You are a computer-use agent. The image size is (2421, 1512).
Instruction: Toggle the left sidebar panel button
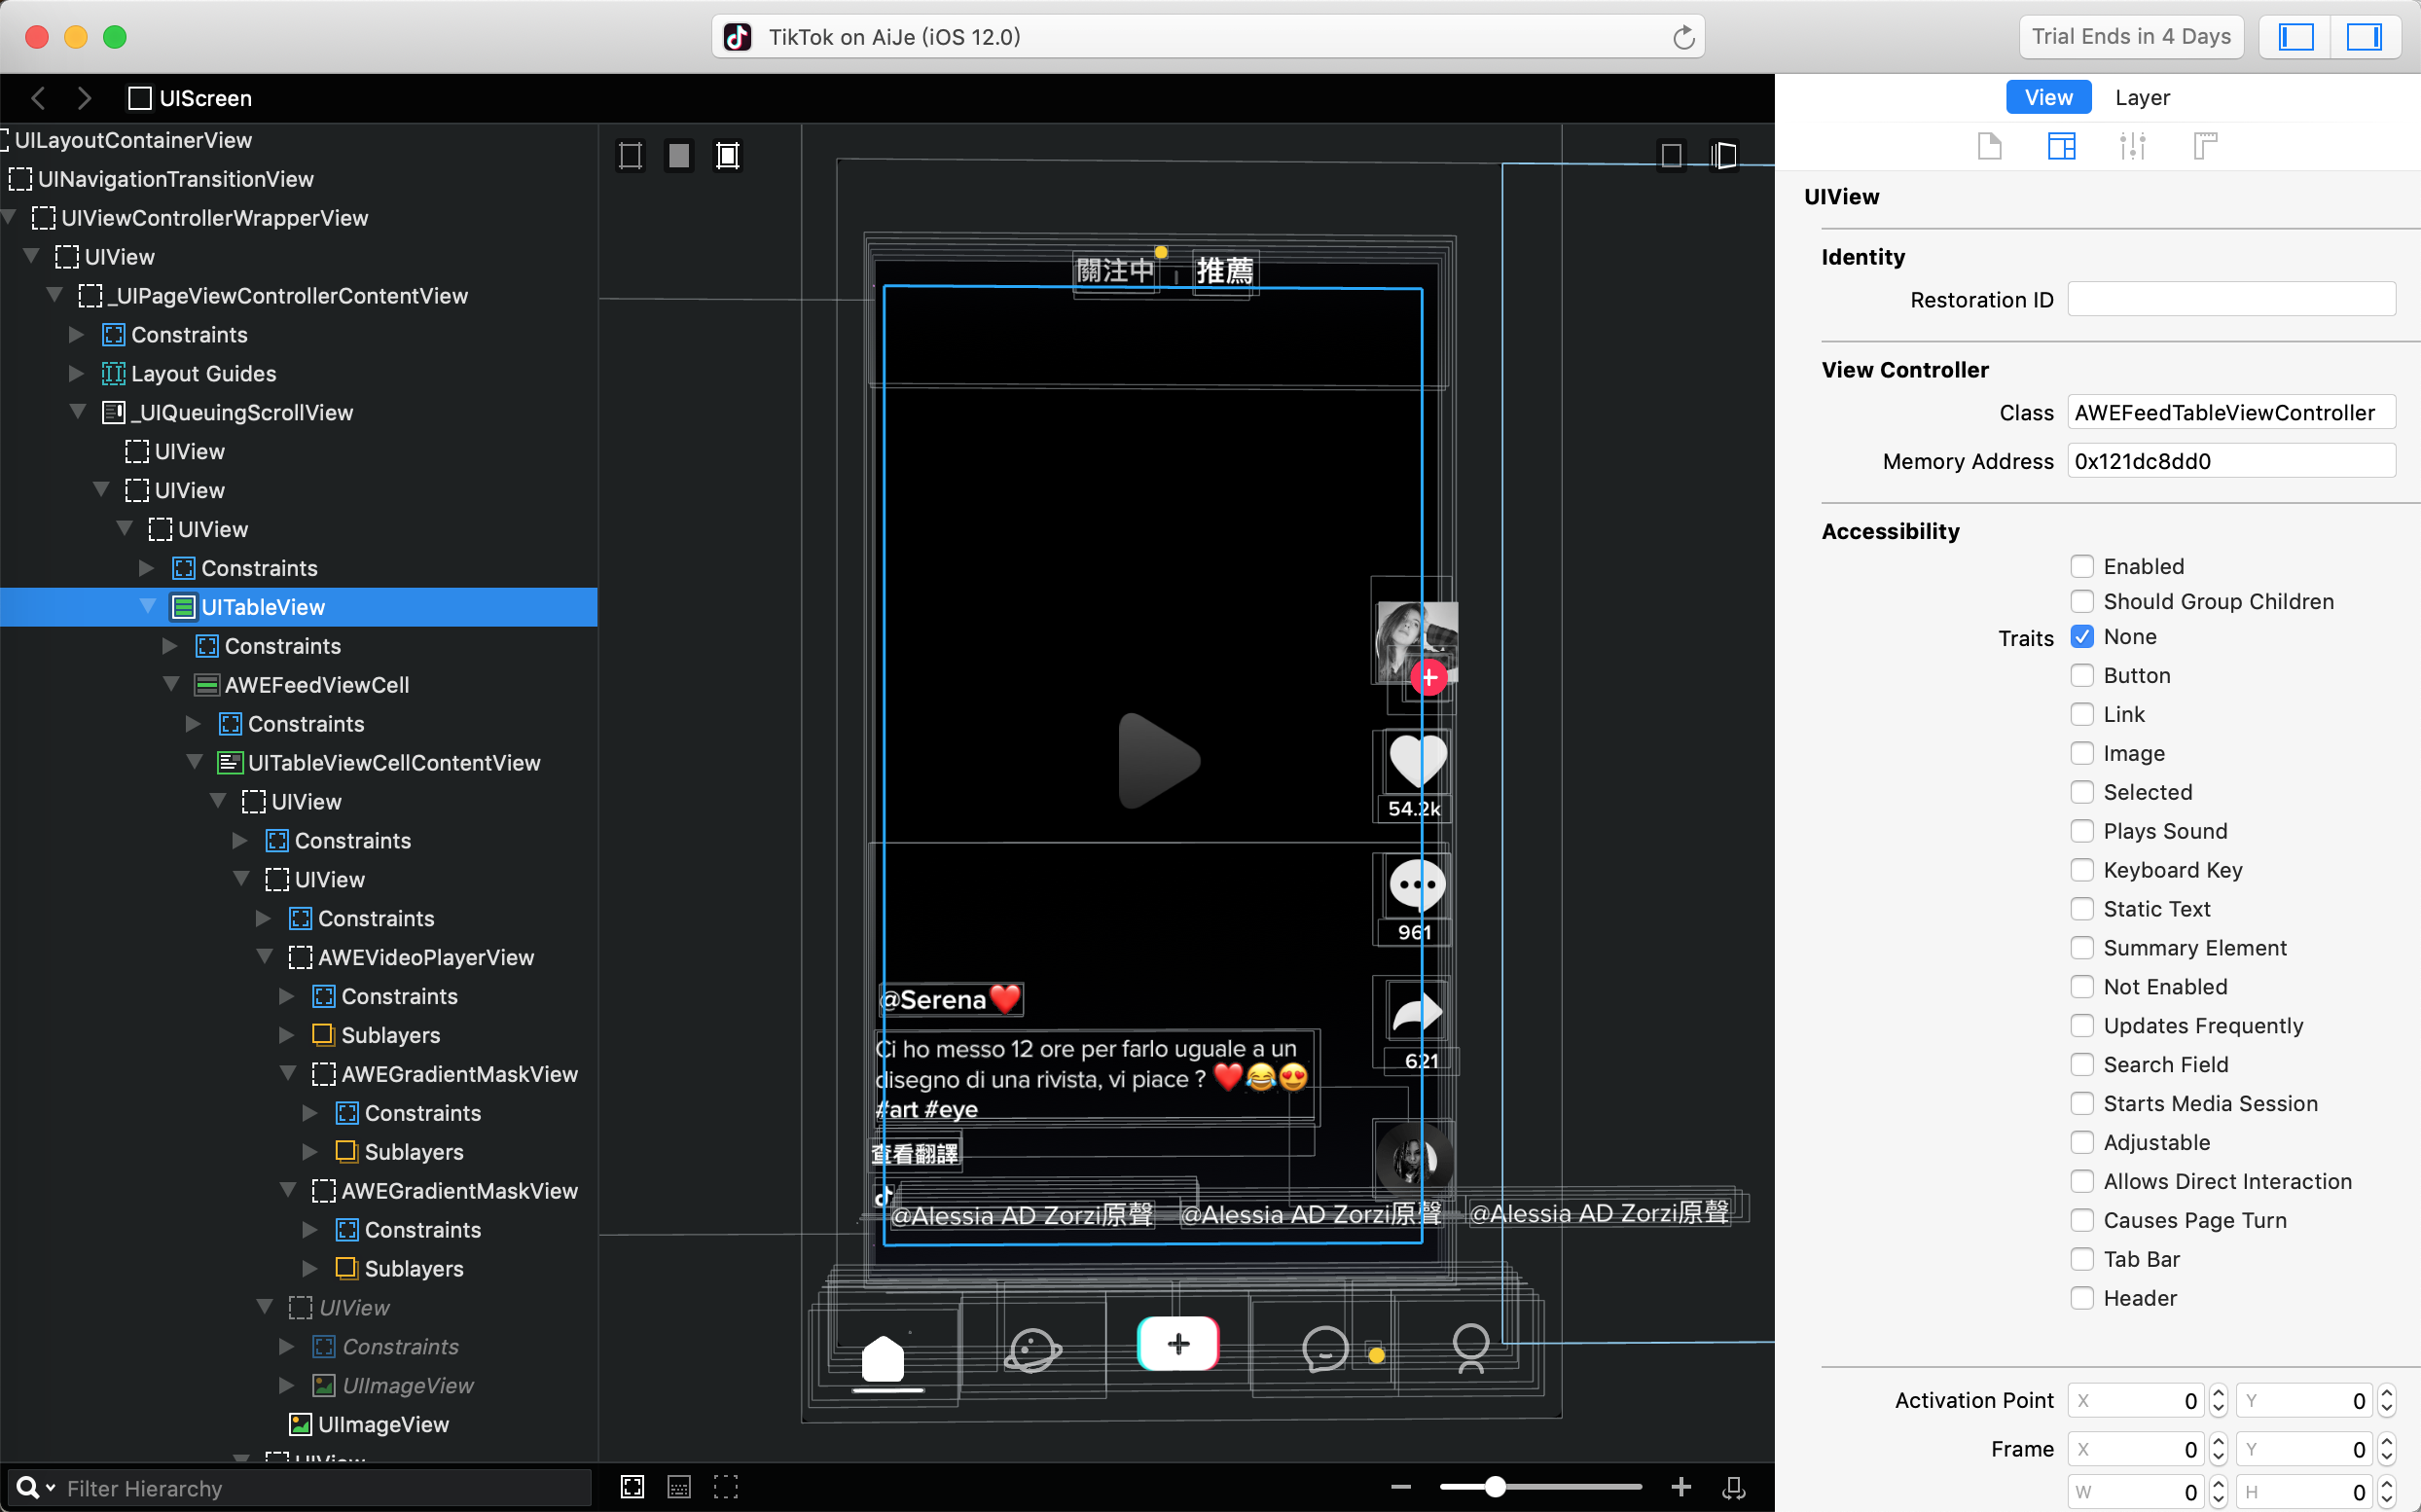2295,37
